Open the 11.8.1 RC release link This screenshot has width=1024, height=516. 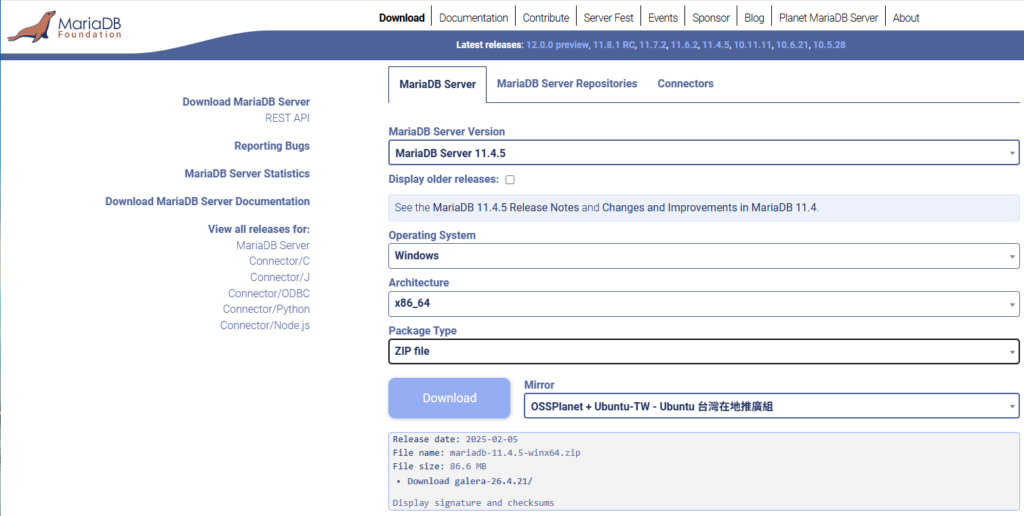pyautogui.click(x=614, y=45)
